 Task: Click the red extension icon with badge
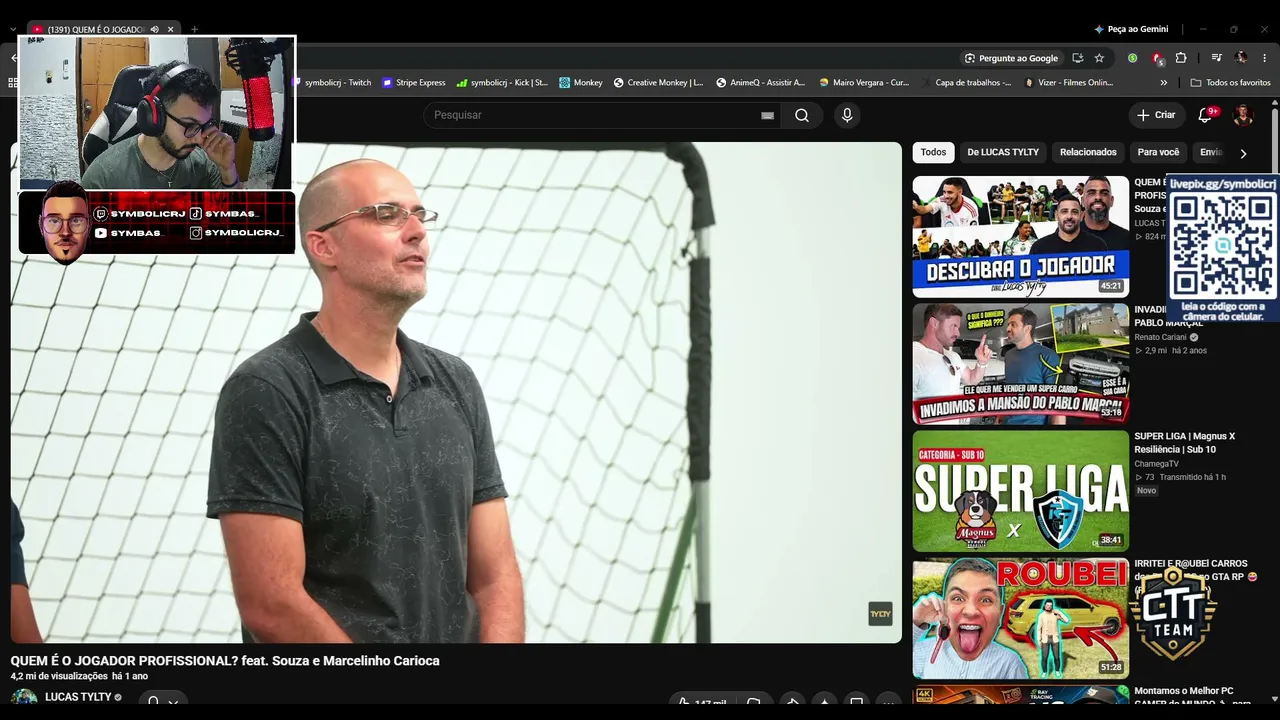[x=1157, y=58]
